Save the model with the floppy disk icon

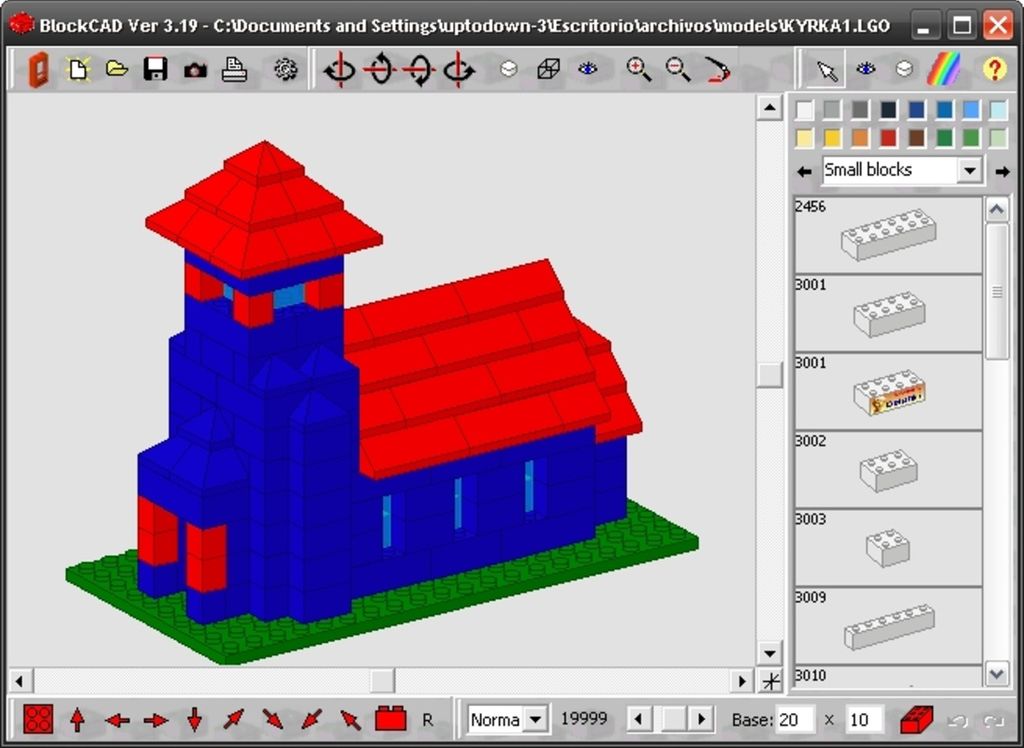point(155,69)
